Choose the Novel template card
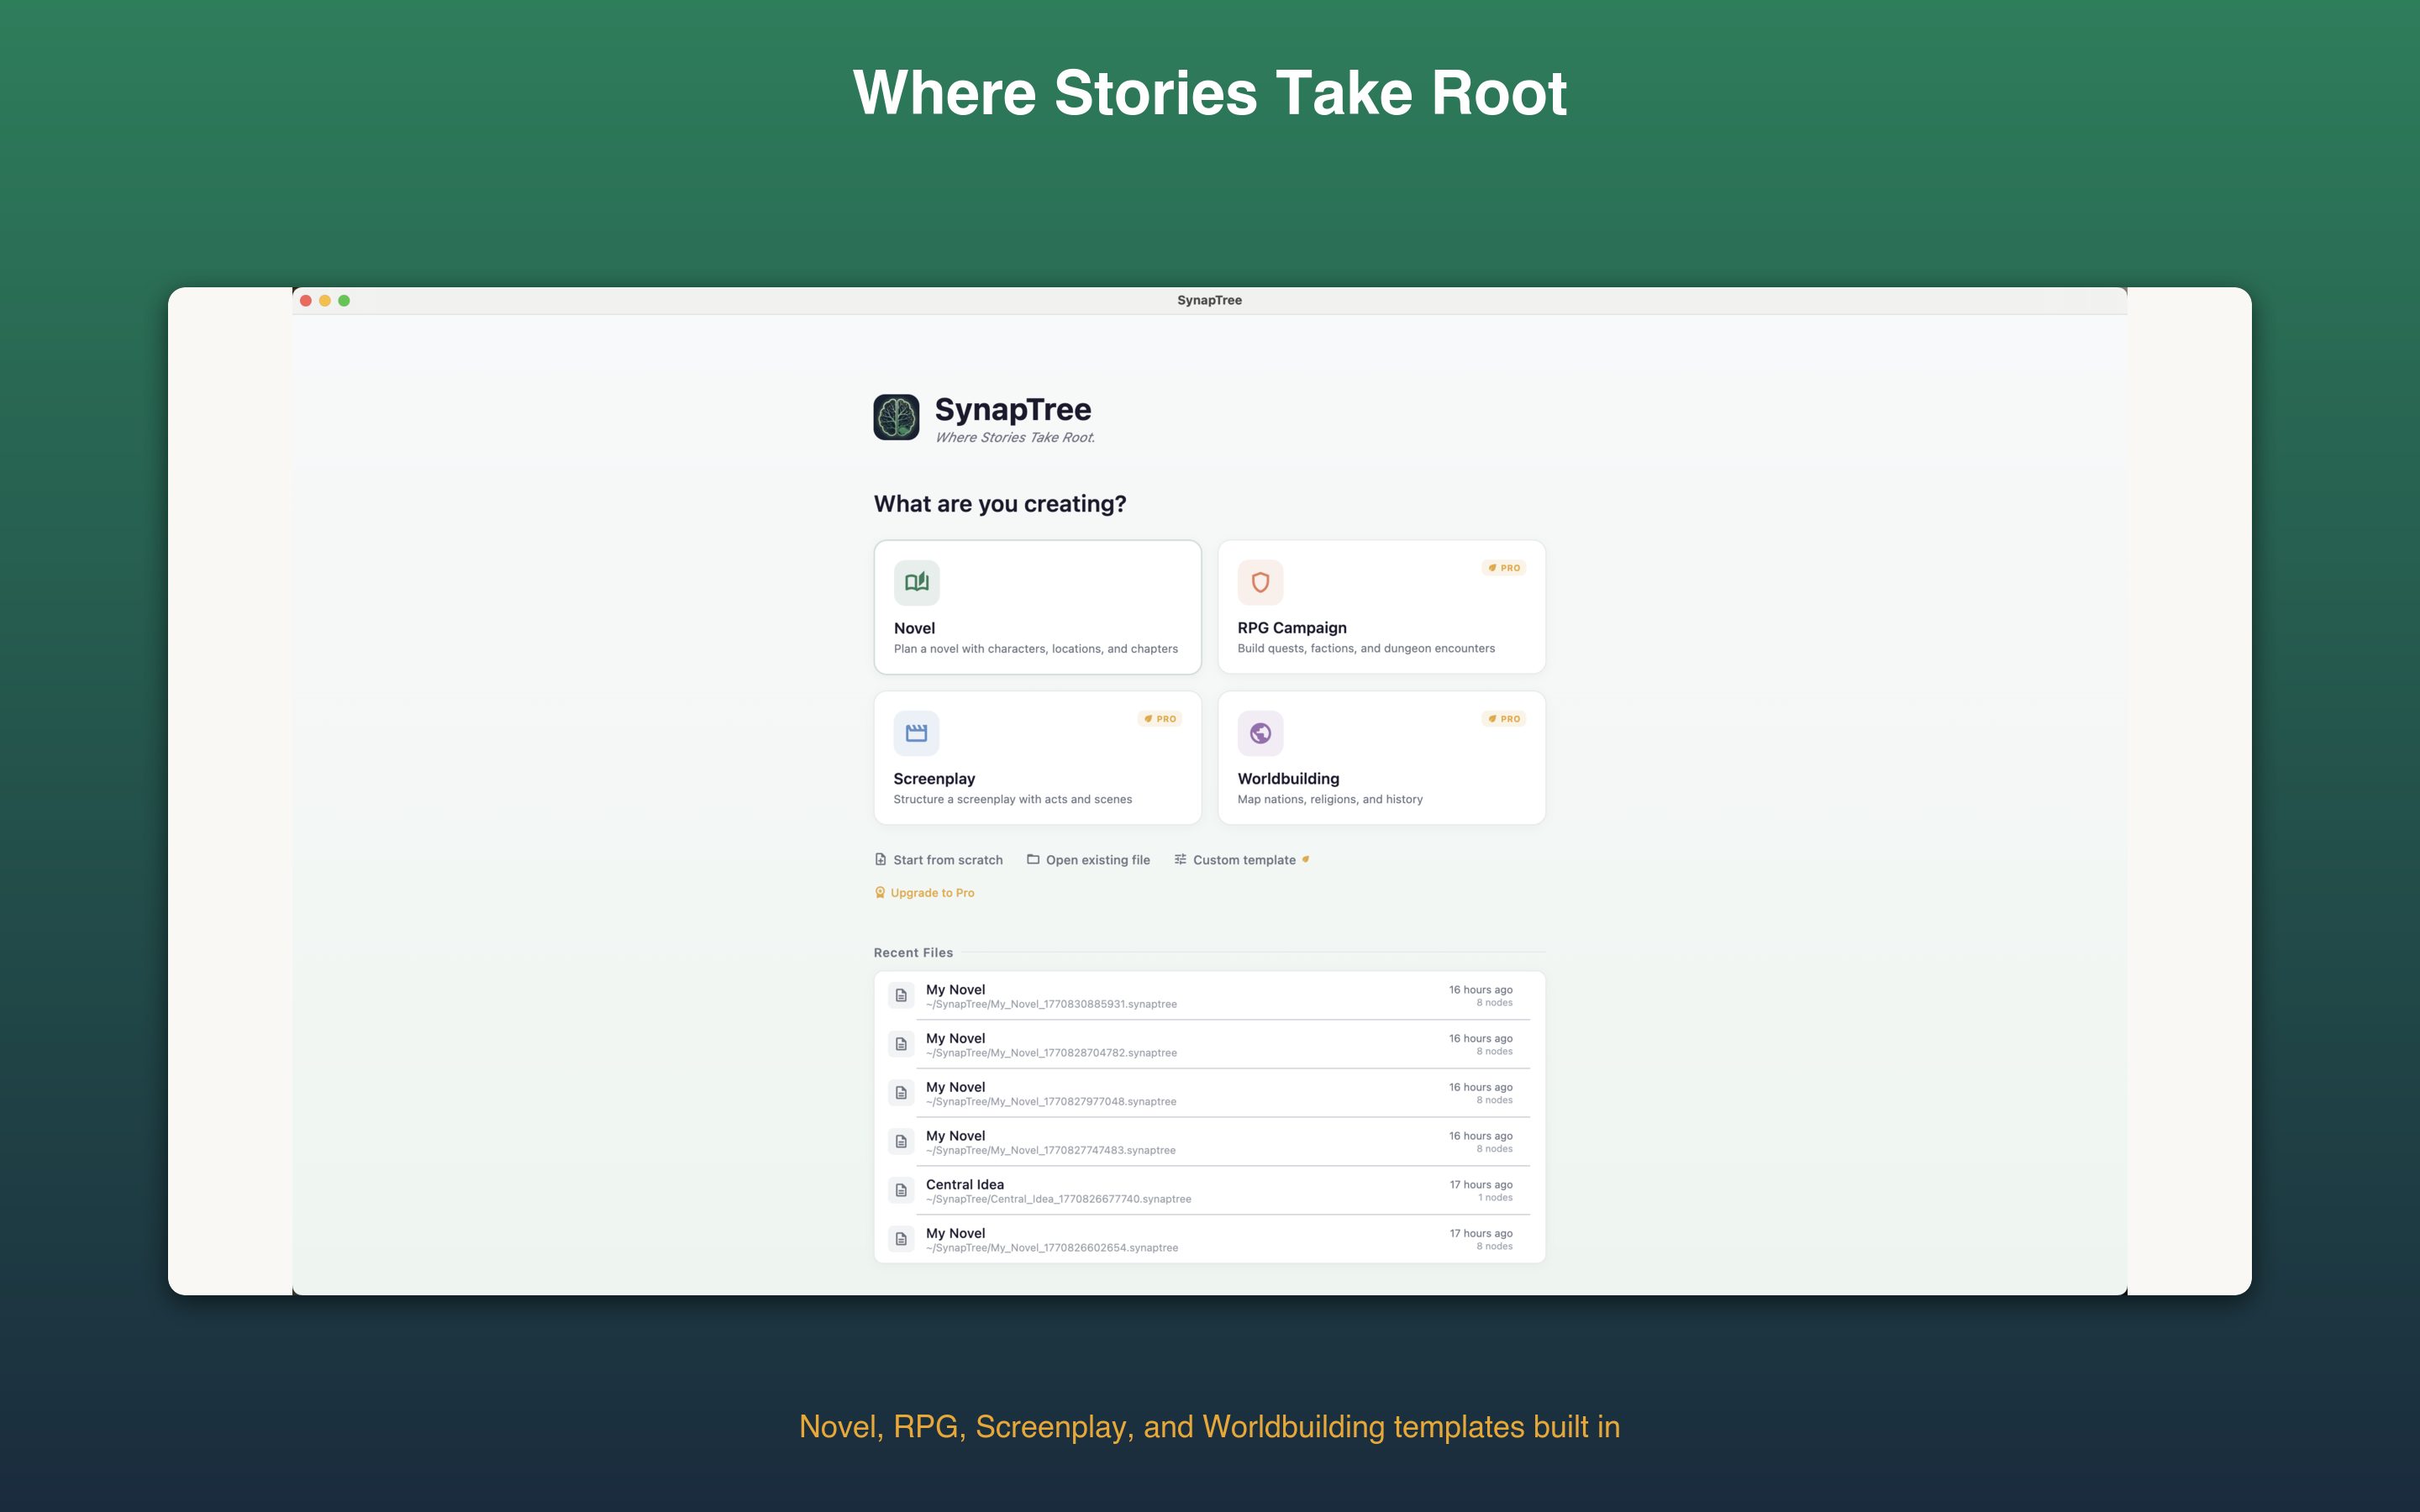Viewport: 2420px width, 1512px height. 1037,607
